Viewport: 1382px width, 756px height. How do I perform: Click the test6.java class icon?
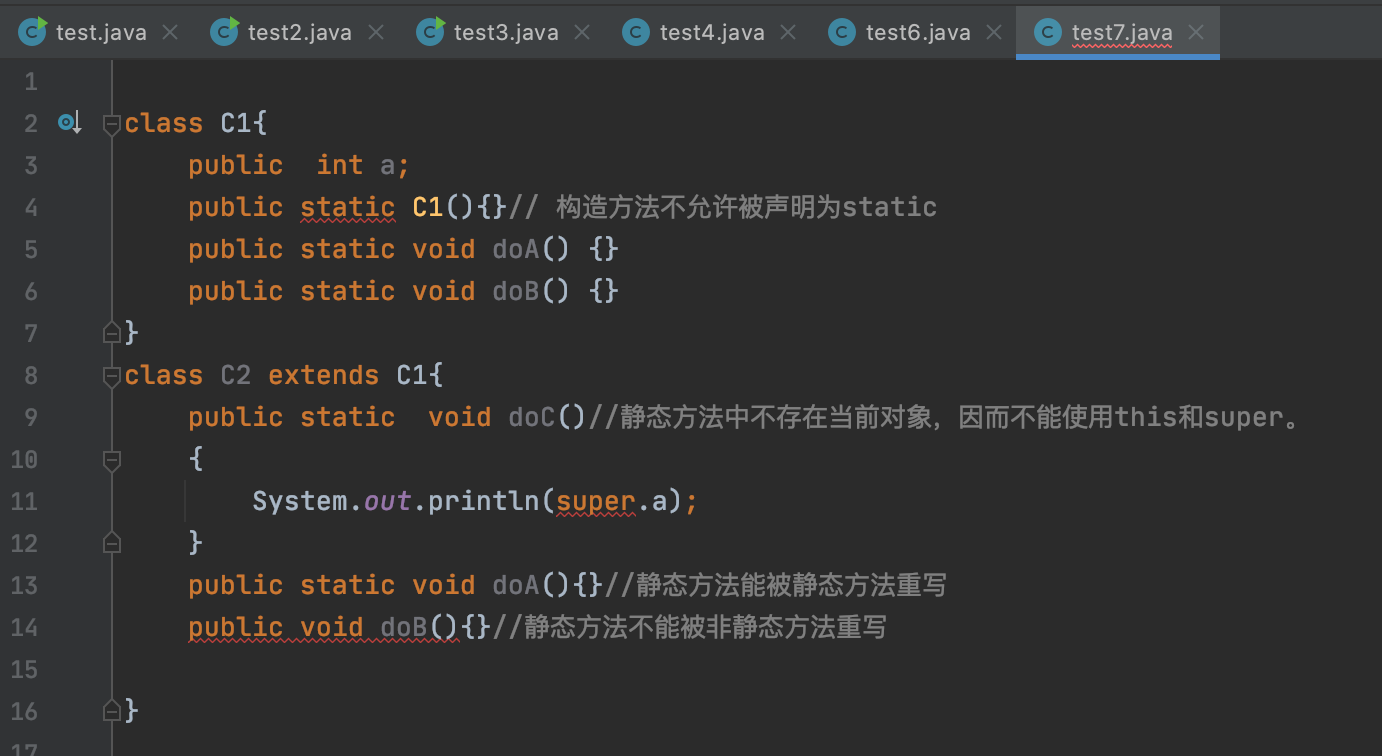(842, 32)
